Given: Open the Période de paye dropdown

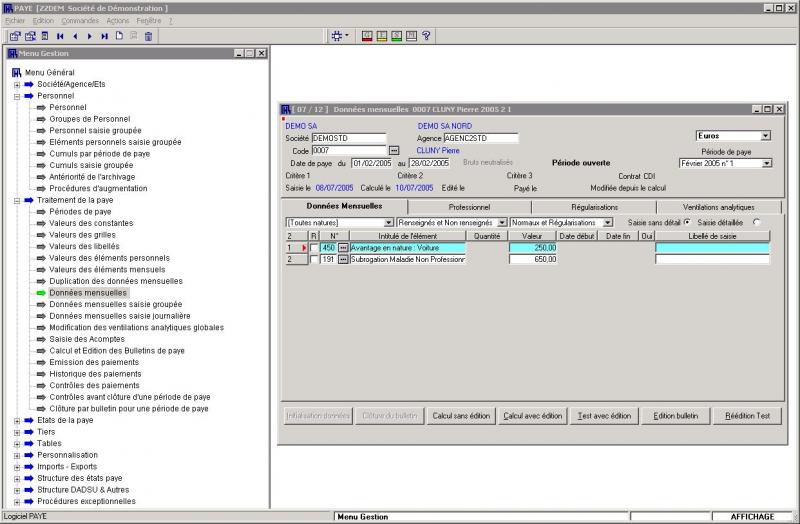Looking at the screenshot, I should tap(765, 162).
